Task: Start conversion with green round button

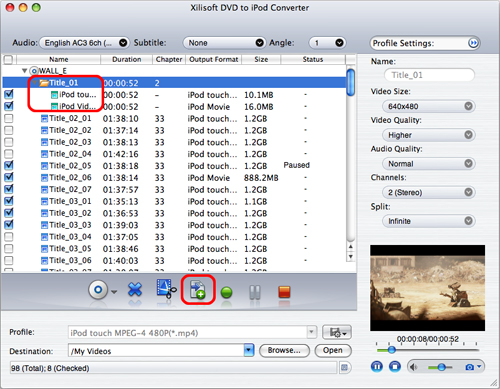Action: [x=226, y=292]
